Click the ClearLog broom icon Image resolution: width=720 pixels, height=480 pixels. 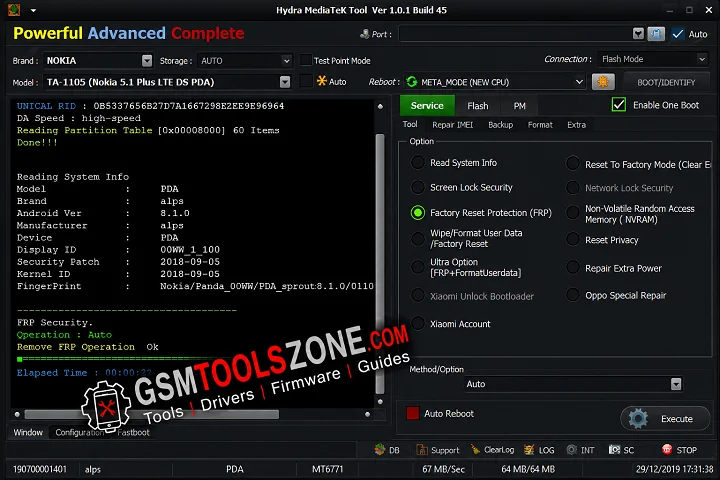coord(475,450)
